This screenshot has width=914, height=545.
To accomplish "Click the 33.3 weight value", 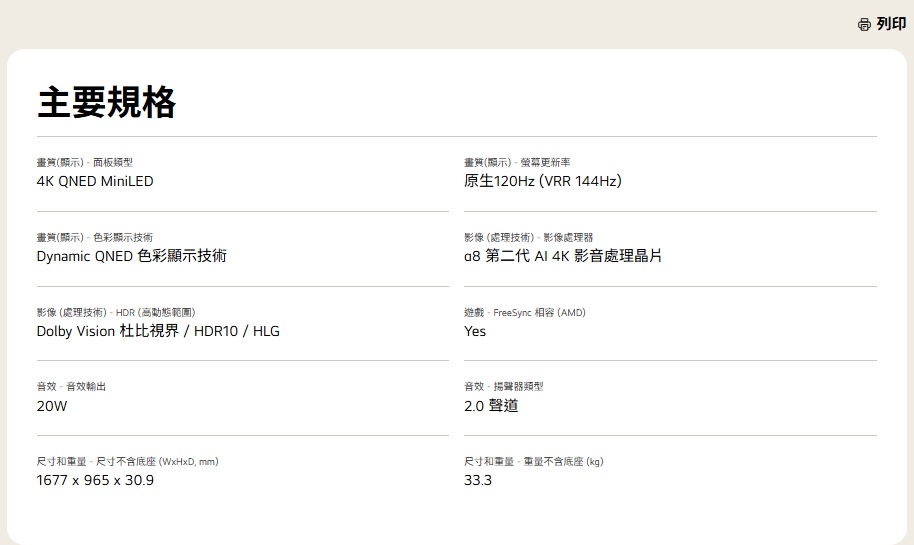I will tap(478, 480).
